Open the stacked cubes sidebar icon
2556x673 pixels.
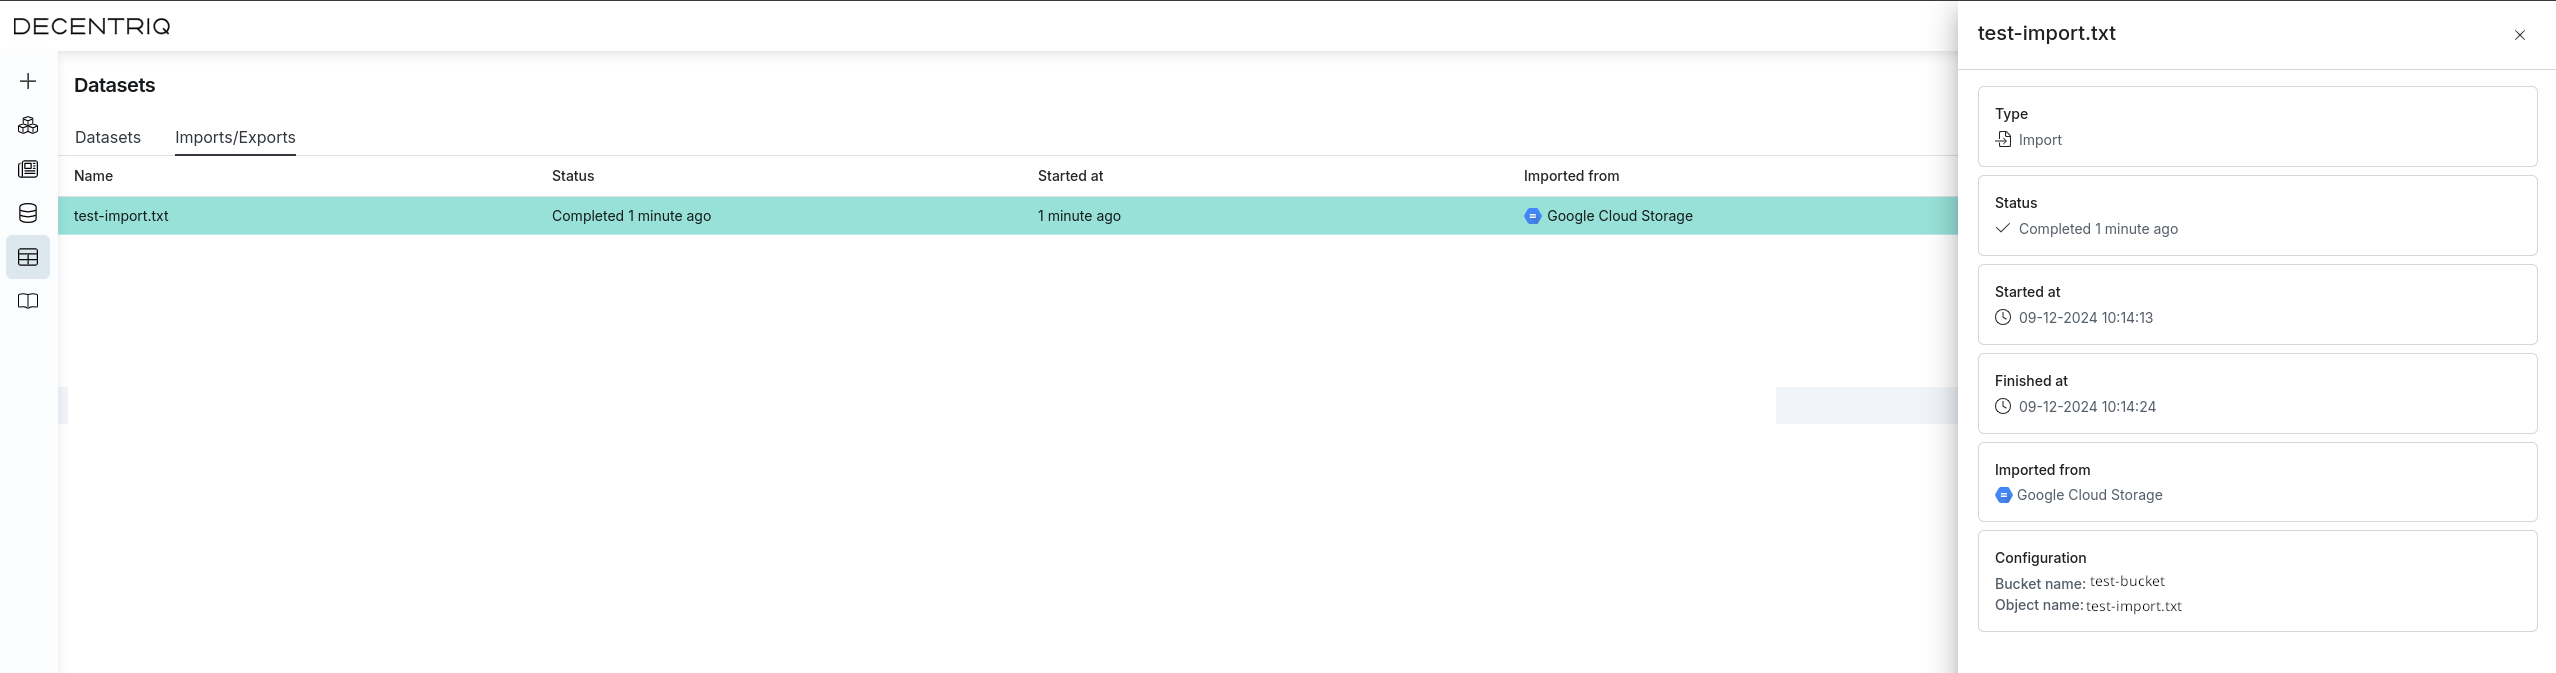(x=28, y=125)
